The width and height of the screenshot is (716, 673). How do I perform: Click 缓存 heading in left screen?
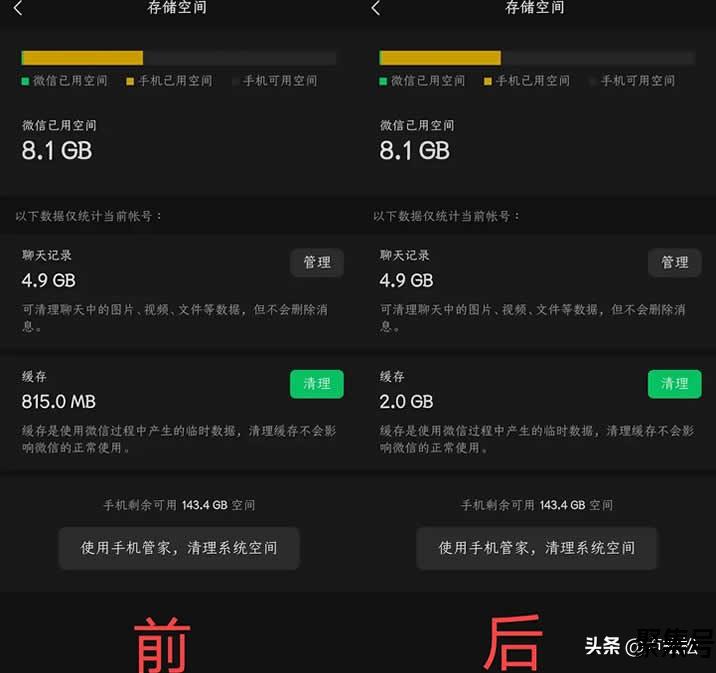[34, 377]
